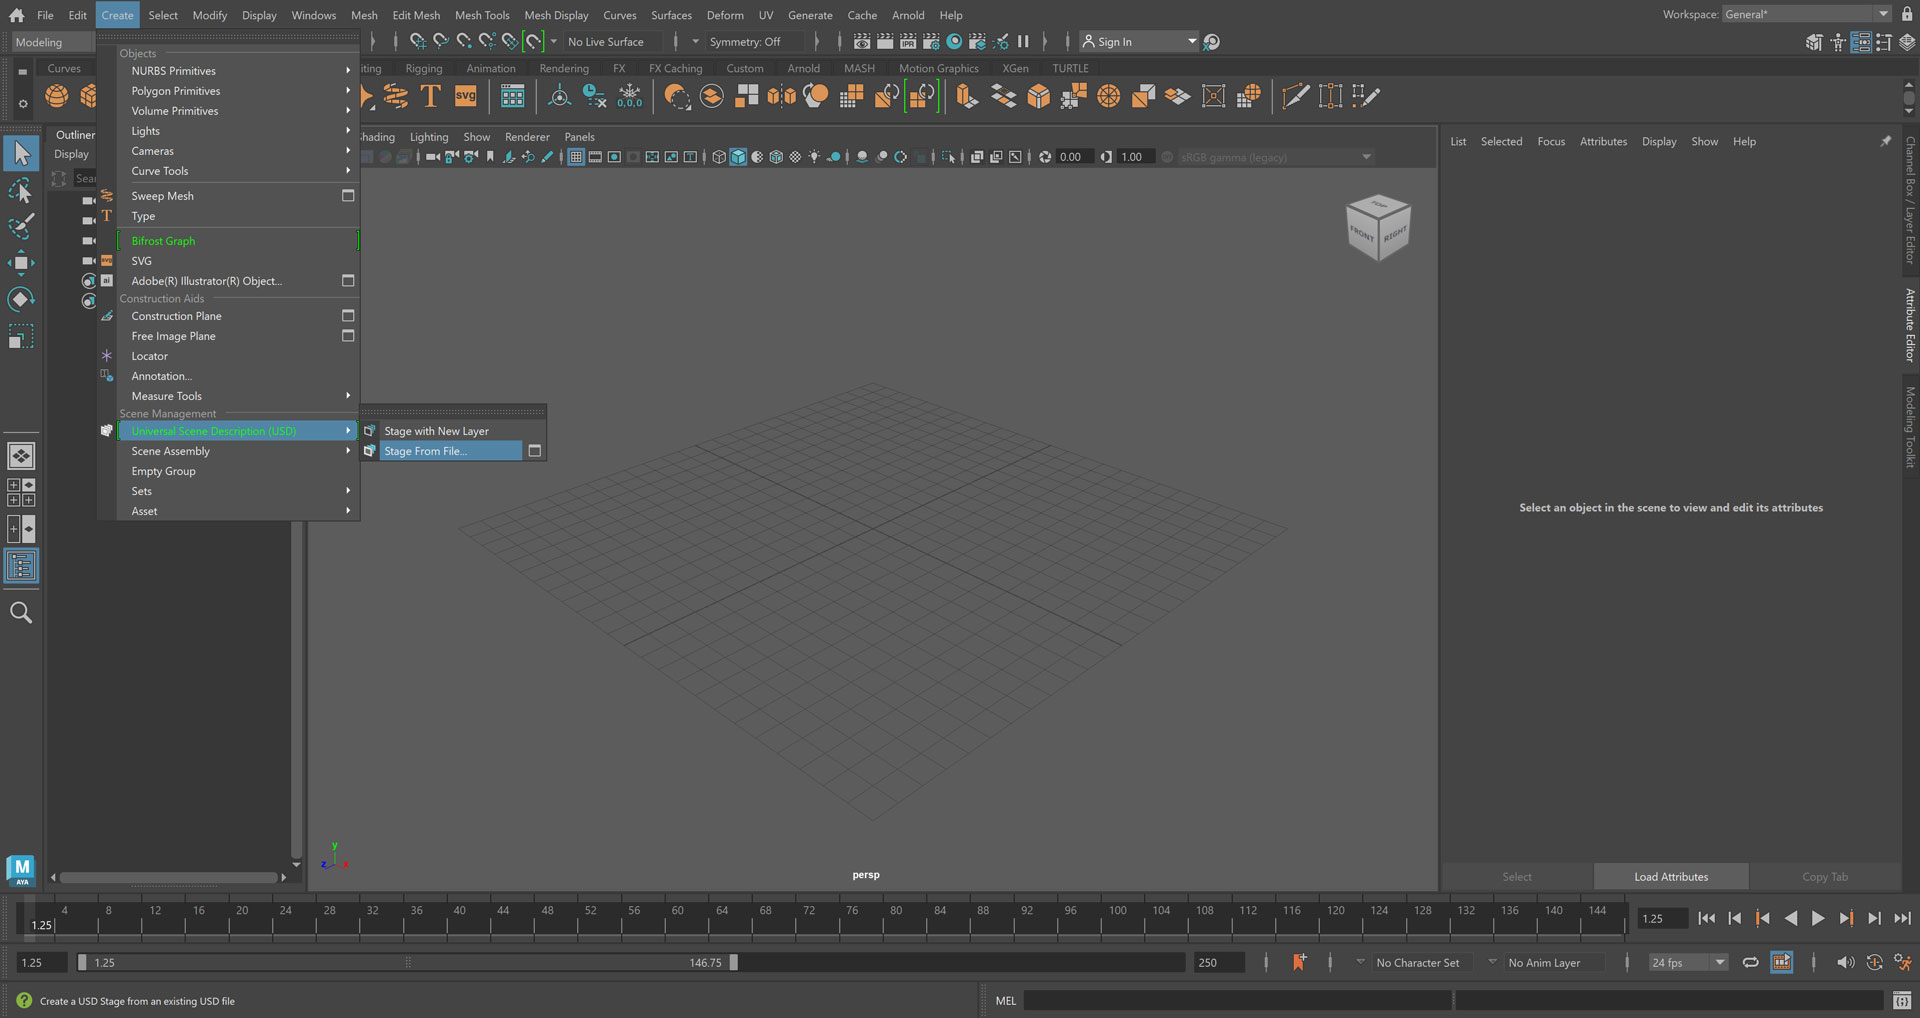The width and height of the screenshot is (1920, 1018).
Task: Click the Copy Tab button
Action: [x=1825, y=876]
